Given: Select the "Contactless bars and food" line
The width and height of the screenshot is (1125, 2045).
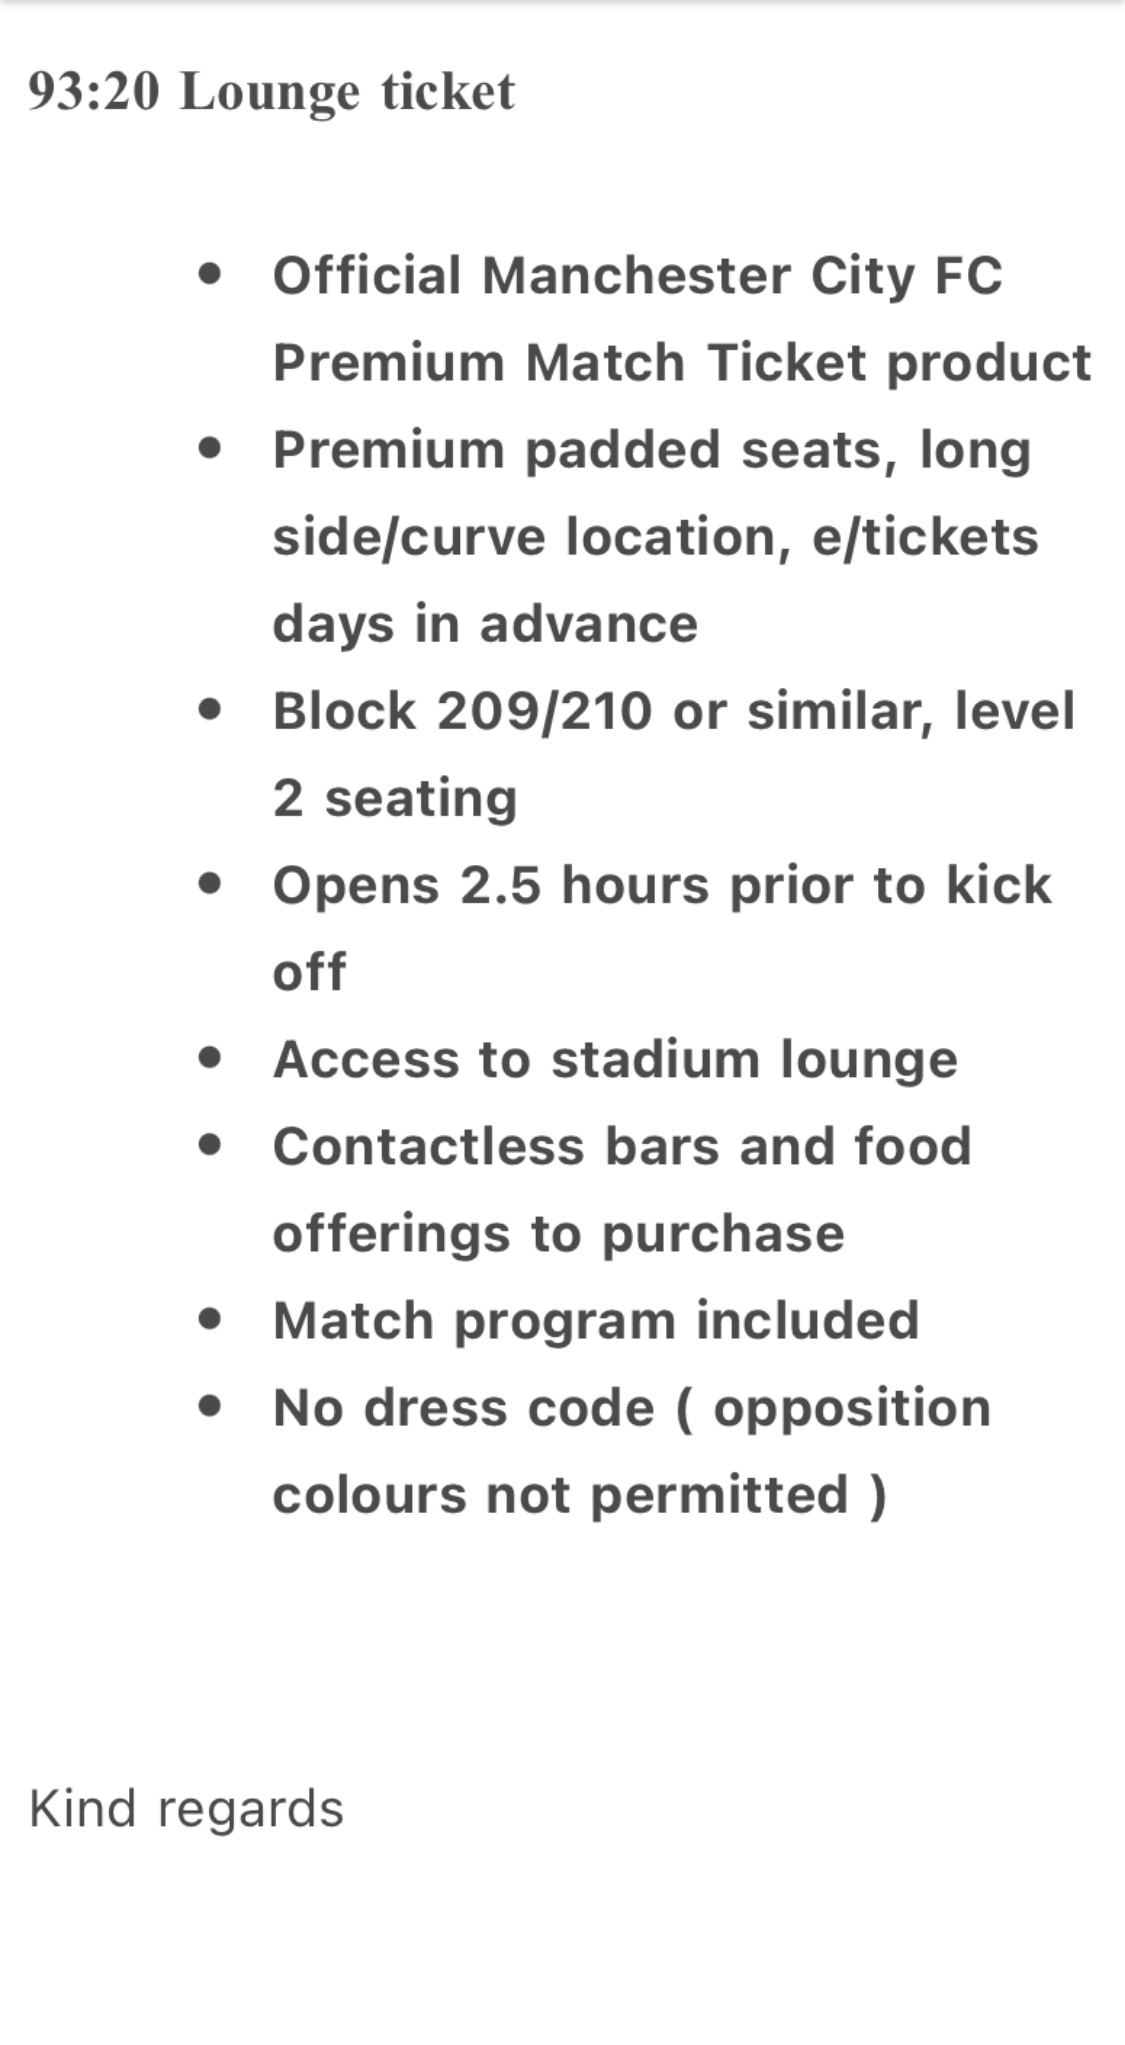Looking at the screenshot, I should click(622, 1146).
